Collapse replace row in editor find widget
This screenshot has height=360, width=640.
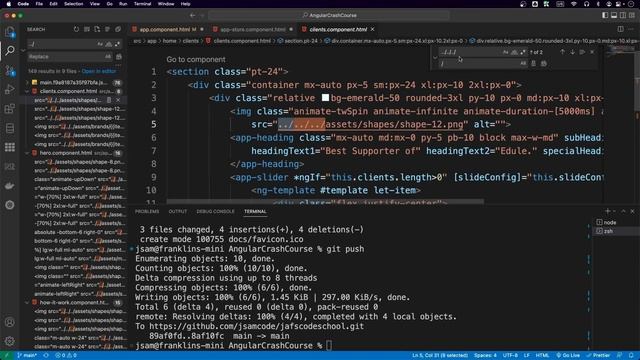[435, 58]
